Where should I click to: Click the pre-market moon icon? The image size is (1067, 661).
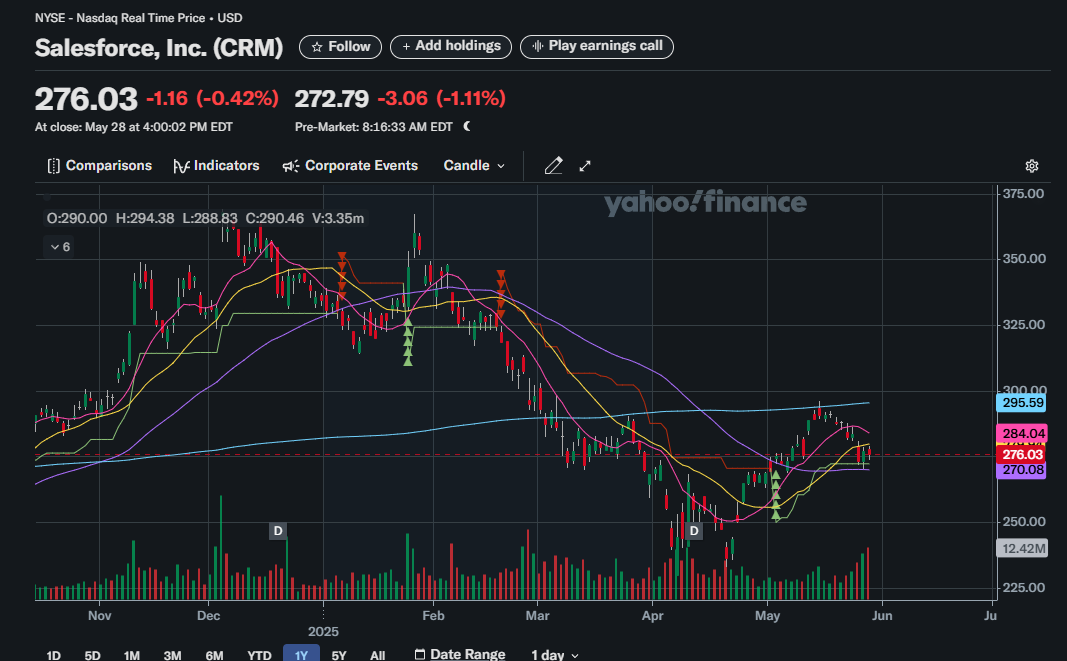coord(467,127)
